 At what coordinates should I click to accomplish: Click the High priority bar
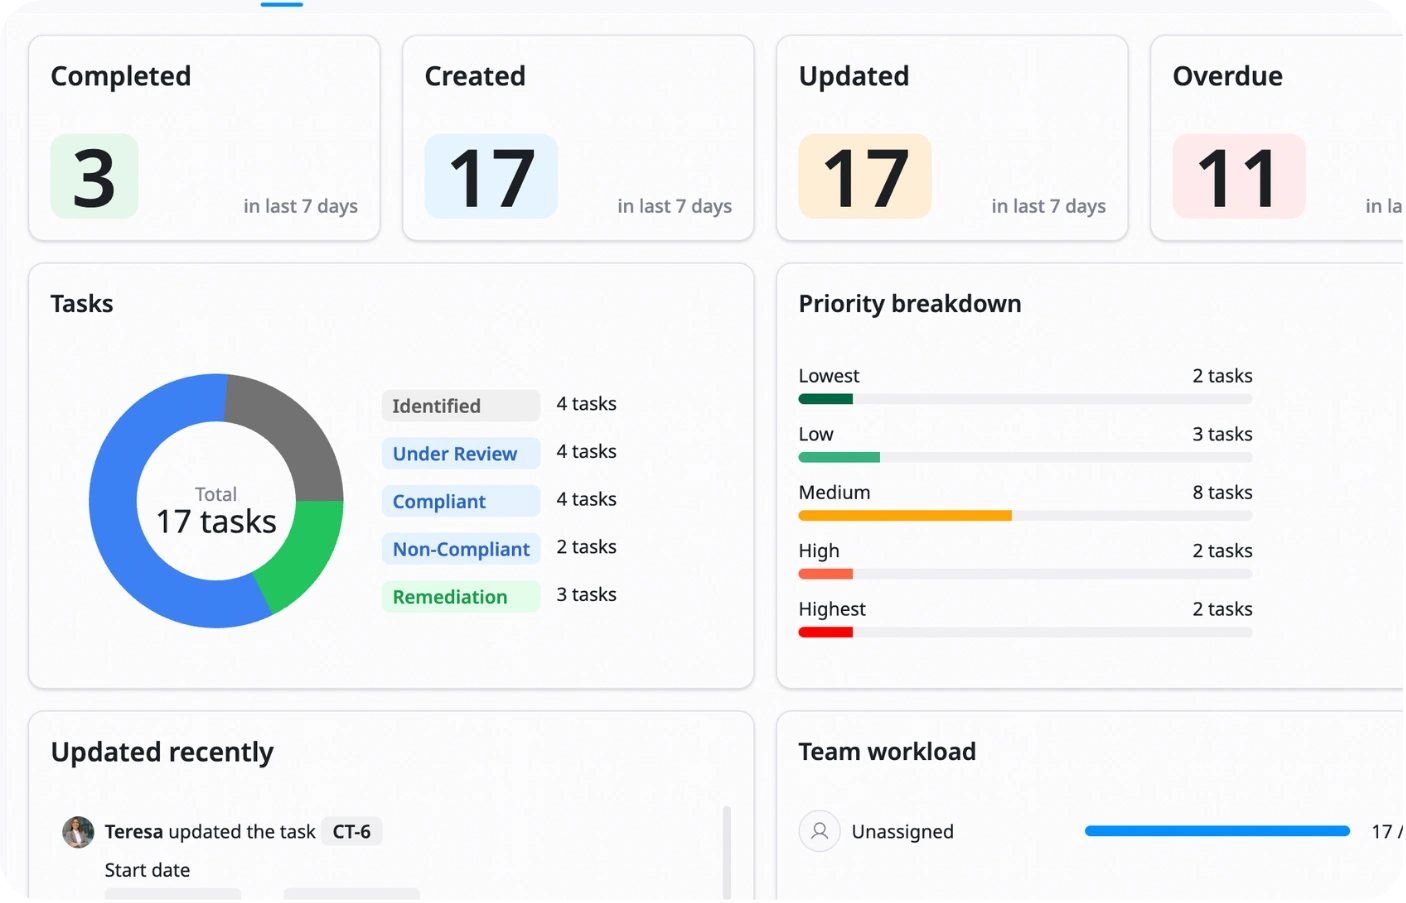[1025, 574]
